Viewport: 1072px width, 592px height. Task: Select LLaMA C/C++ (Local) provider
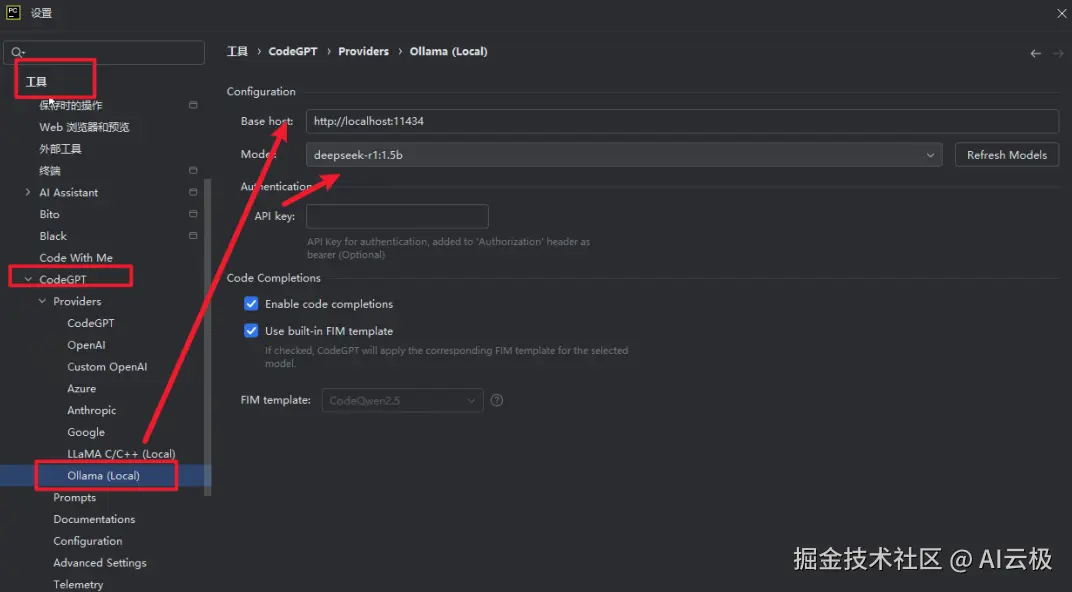121,453
